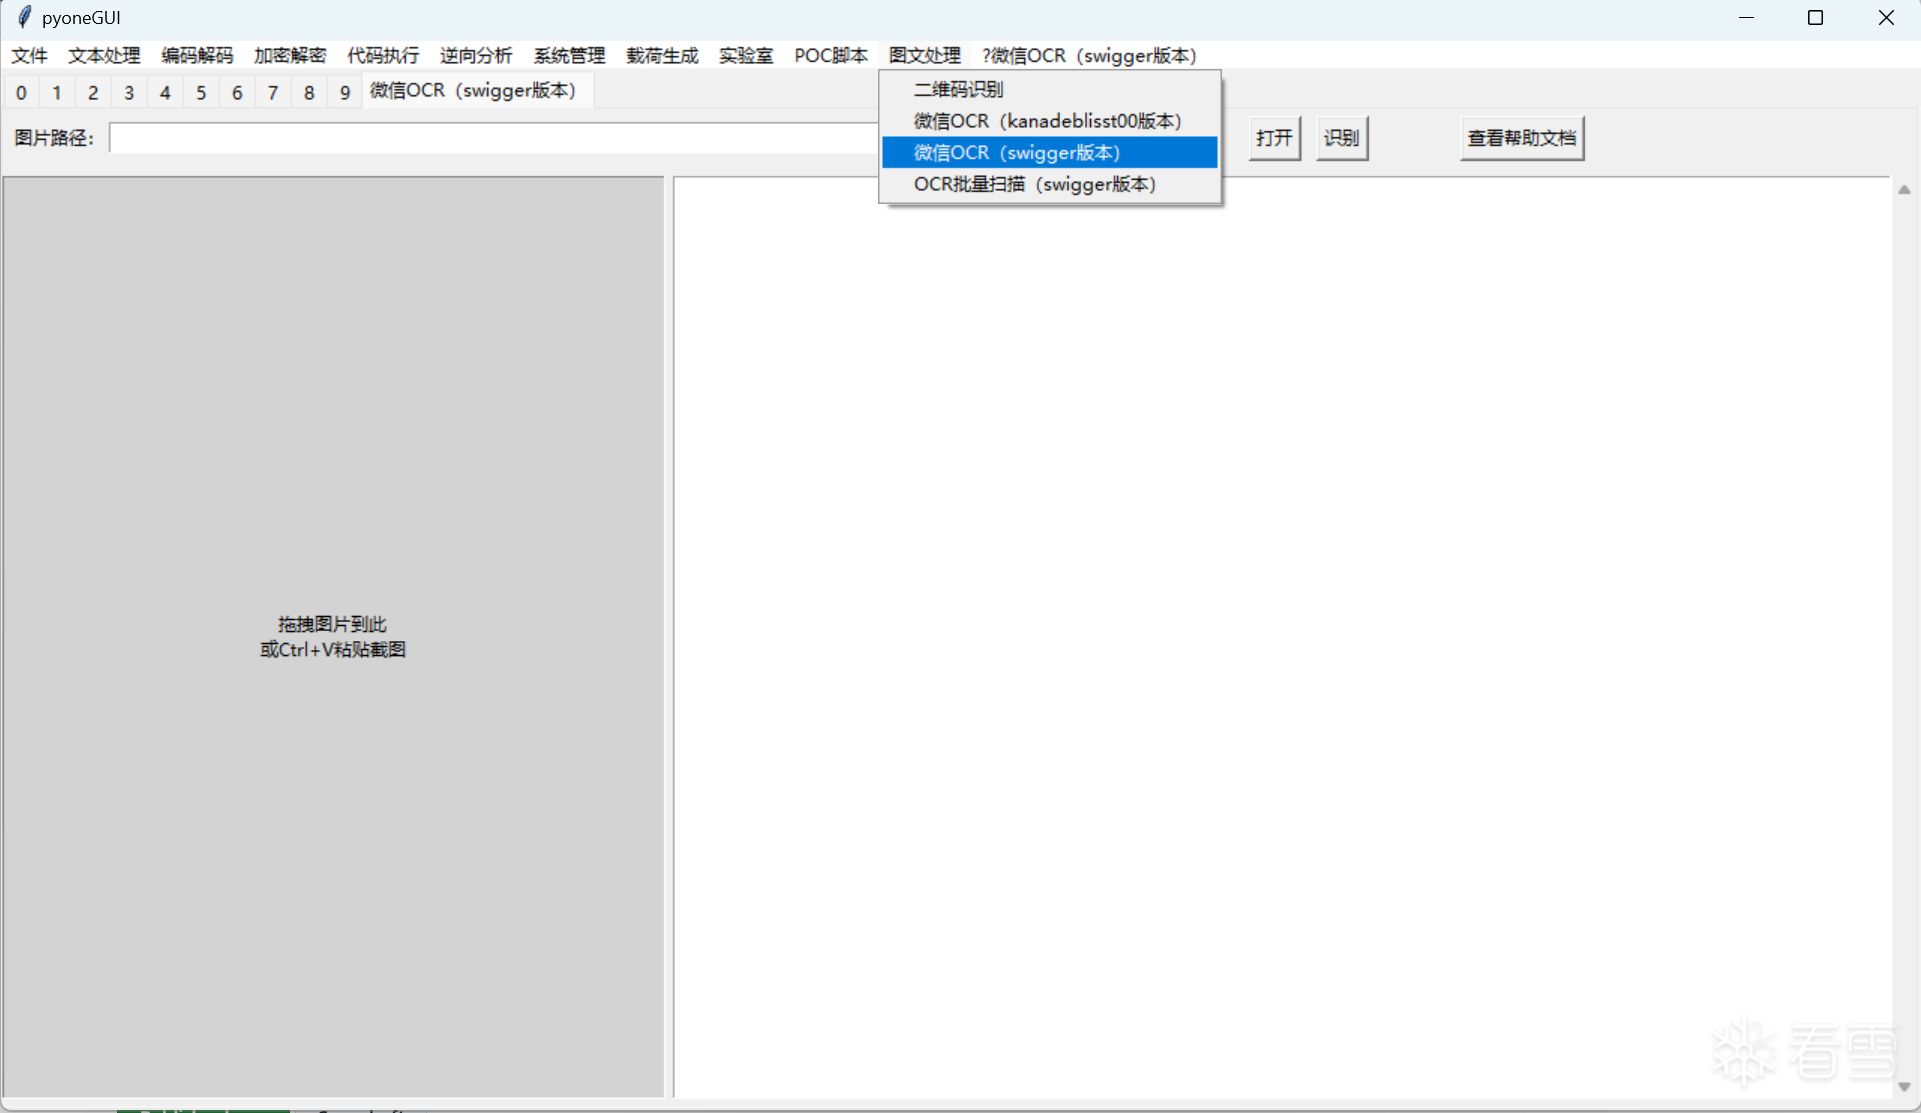Open the 文件 menu
This screenshot has width=1921, height=1113.
coord(29,55)
